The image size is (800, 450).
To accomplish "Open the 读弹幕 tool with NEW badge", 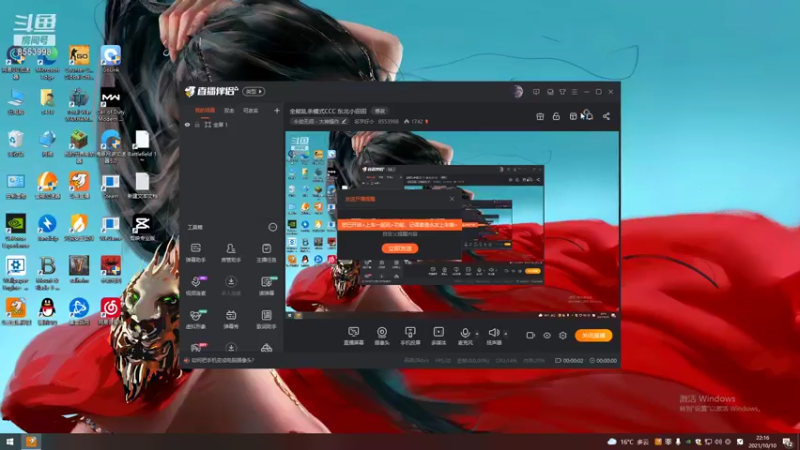I will (266, 286).
